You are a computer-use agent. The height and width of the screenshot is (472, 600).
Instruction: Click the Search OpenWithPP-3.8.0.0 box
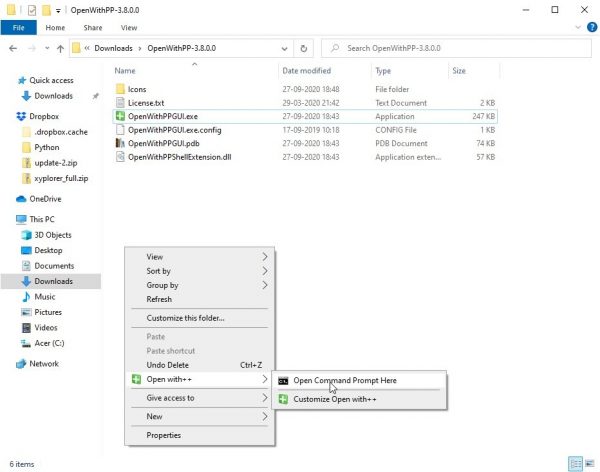456,48
